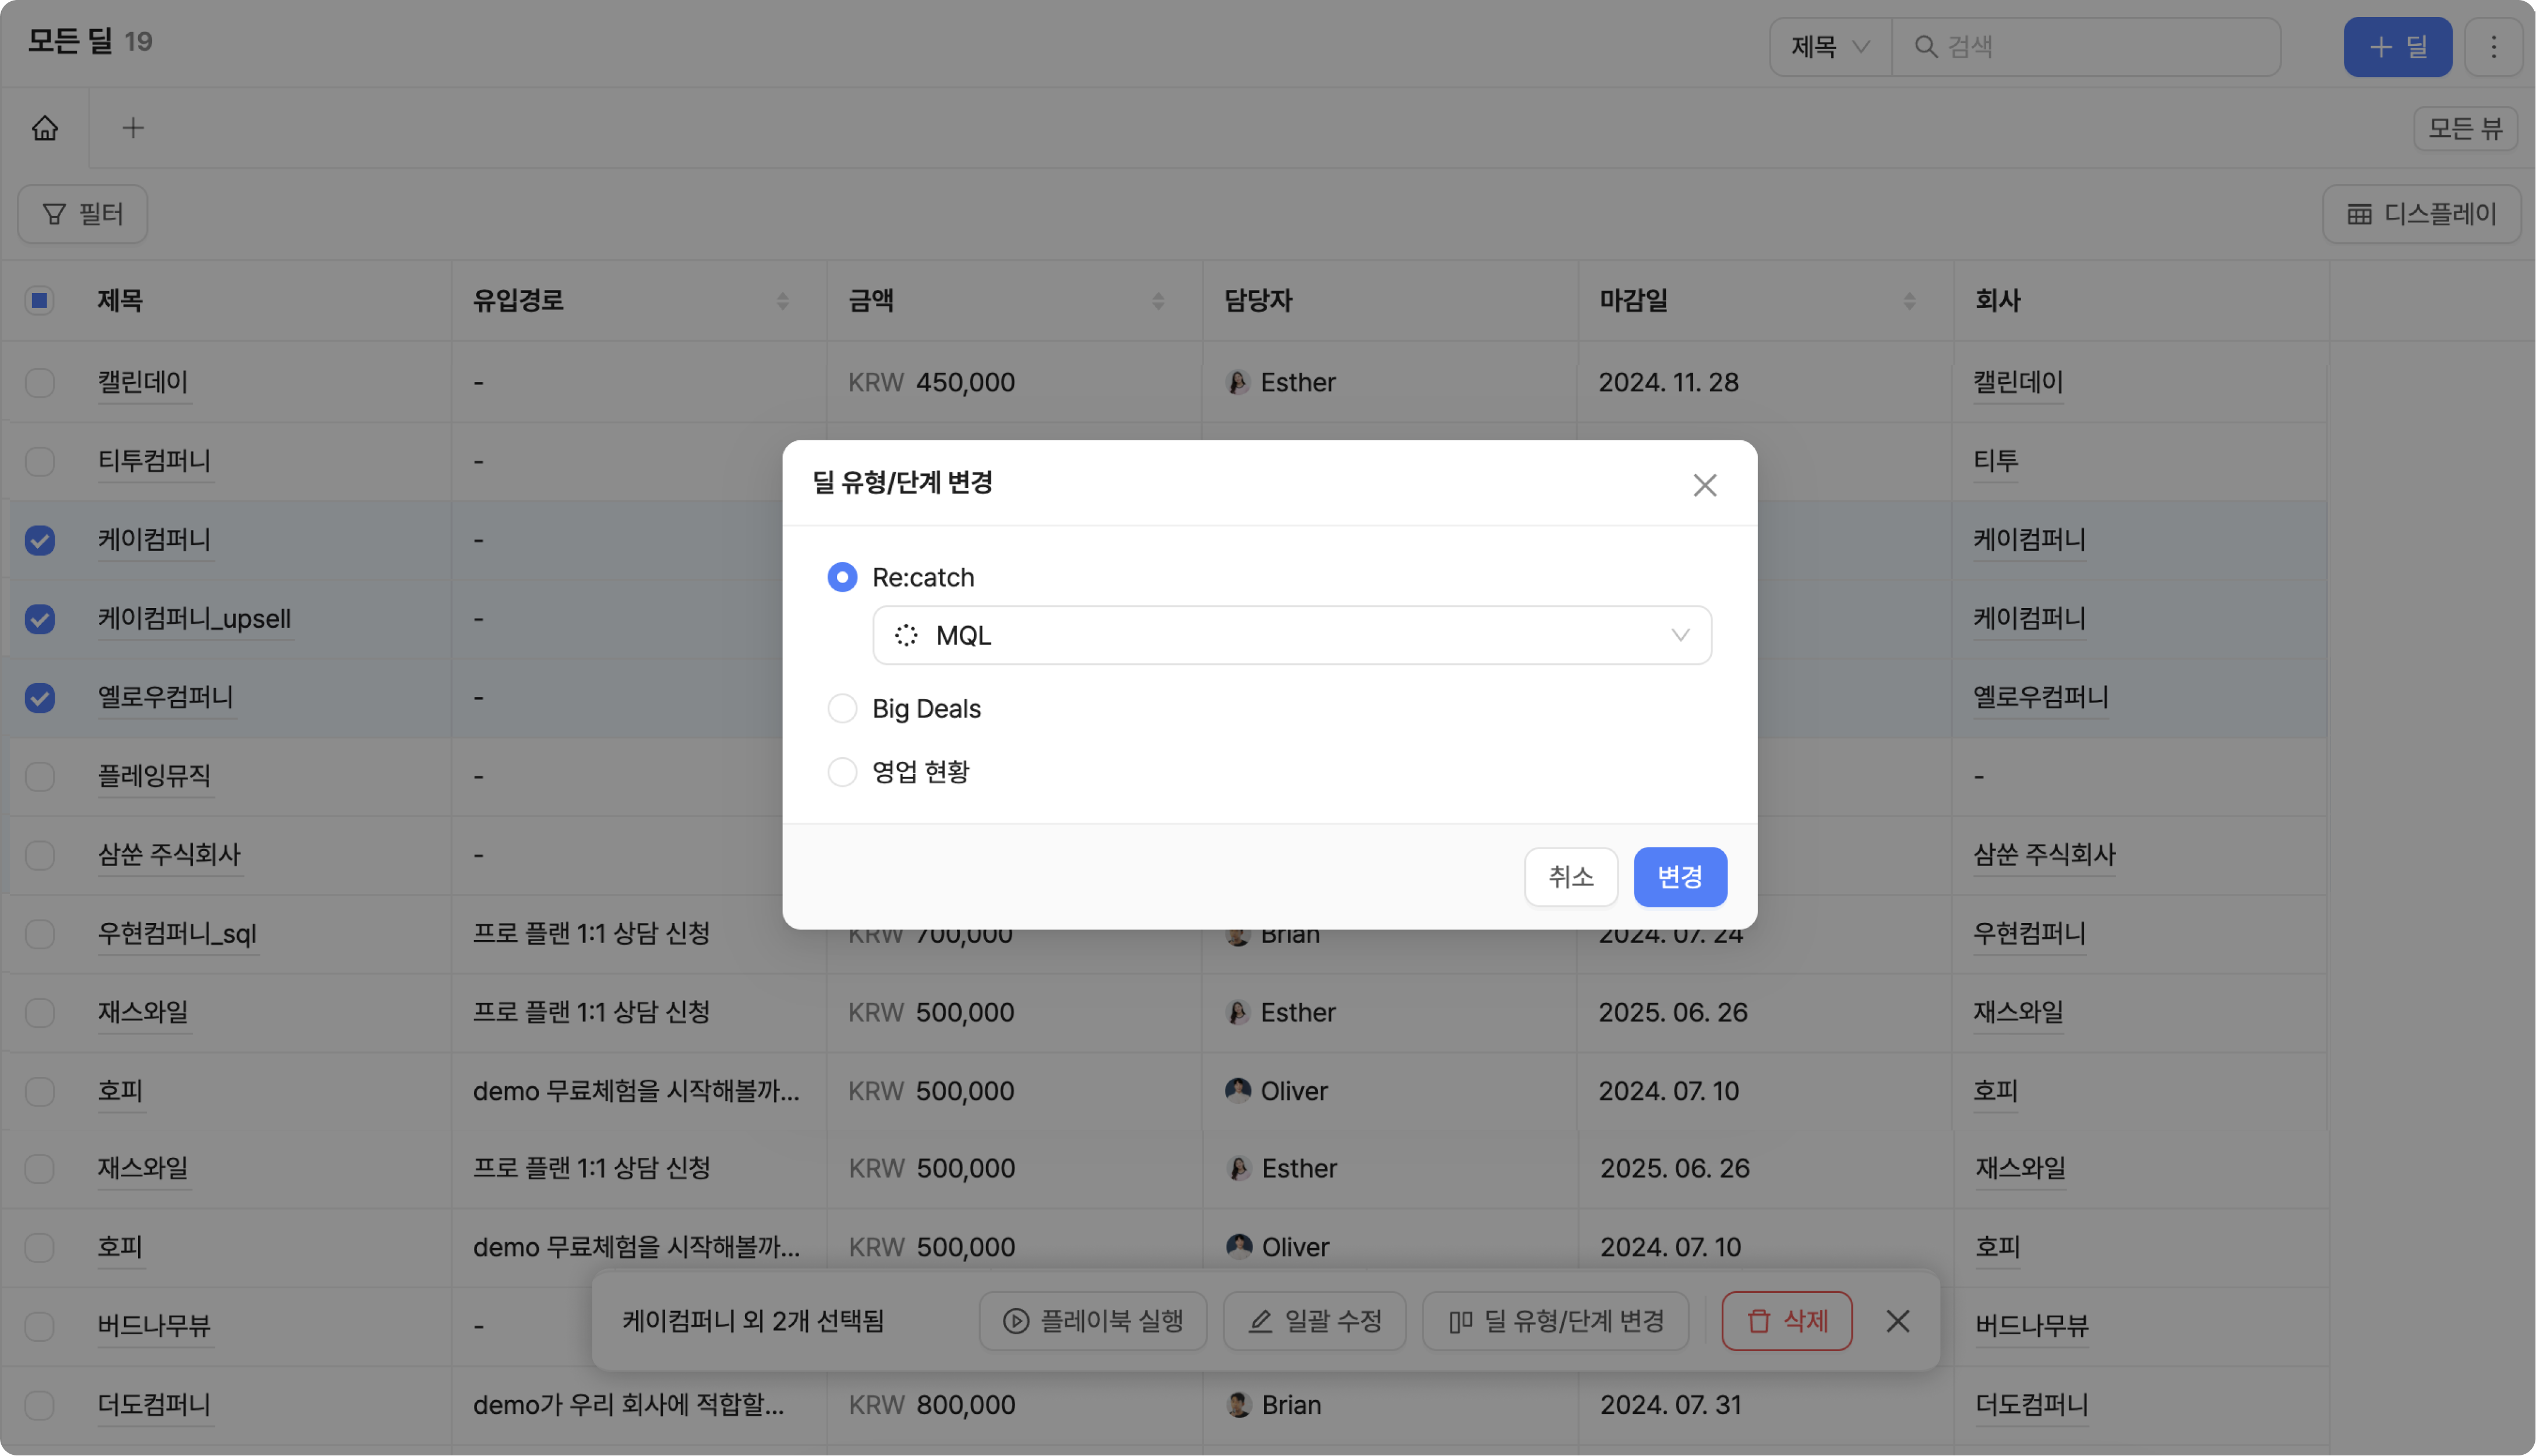The width and height of the screenshot is (2536, 1456).
Task: Click the red 삭제 trash button
Action: pyautogui.click(x=1786, y=1321)
